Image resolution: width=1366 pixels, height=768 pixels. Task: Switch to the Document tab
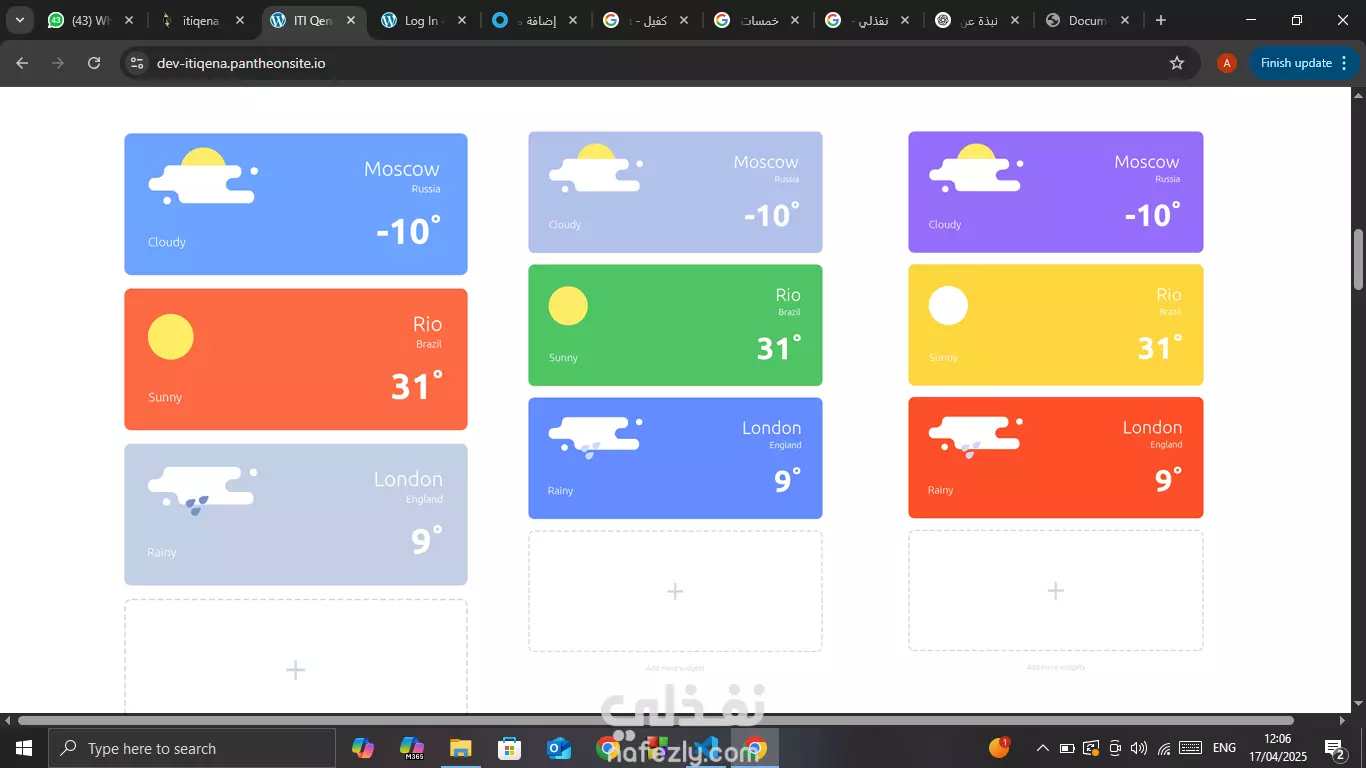tap(1089, 20)
